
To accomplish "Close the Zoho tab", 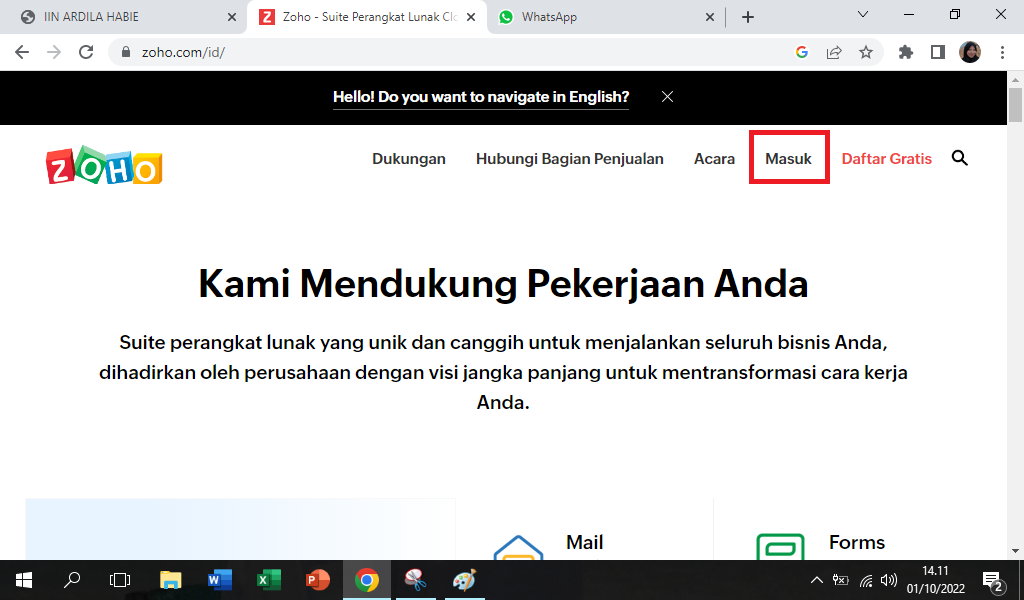I will tap(471, 17).
